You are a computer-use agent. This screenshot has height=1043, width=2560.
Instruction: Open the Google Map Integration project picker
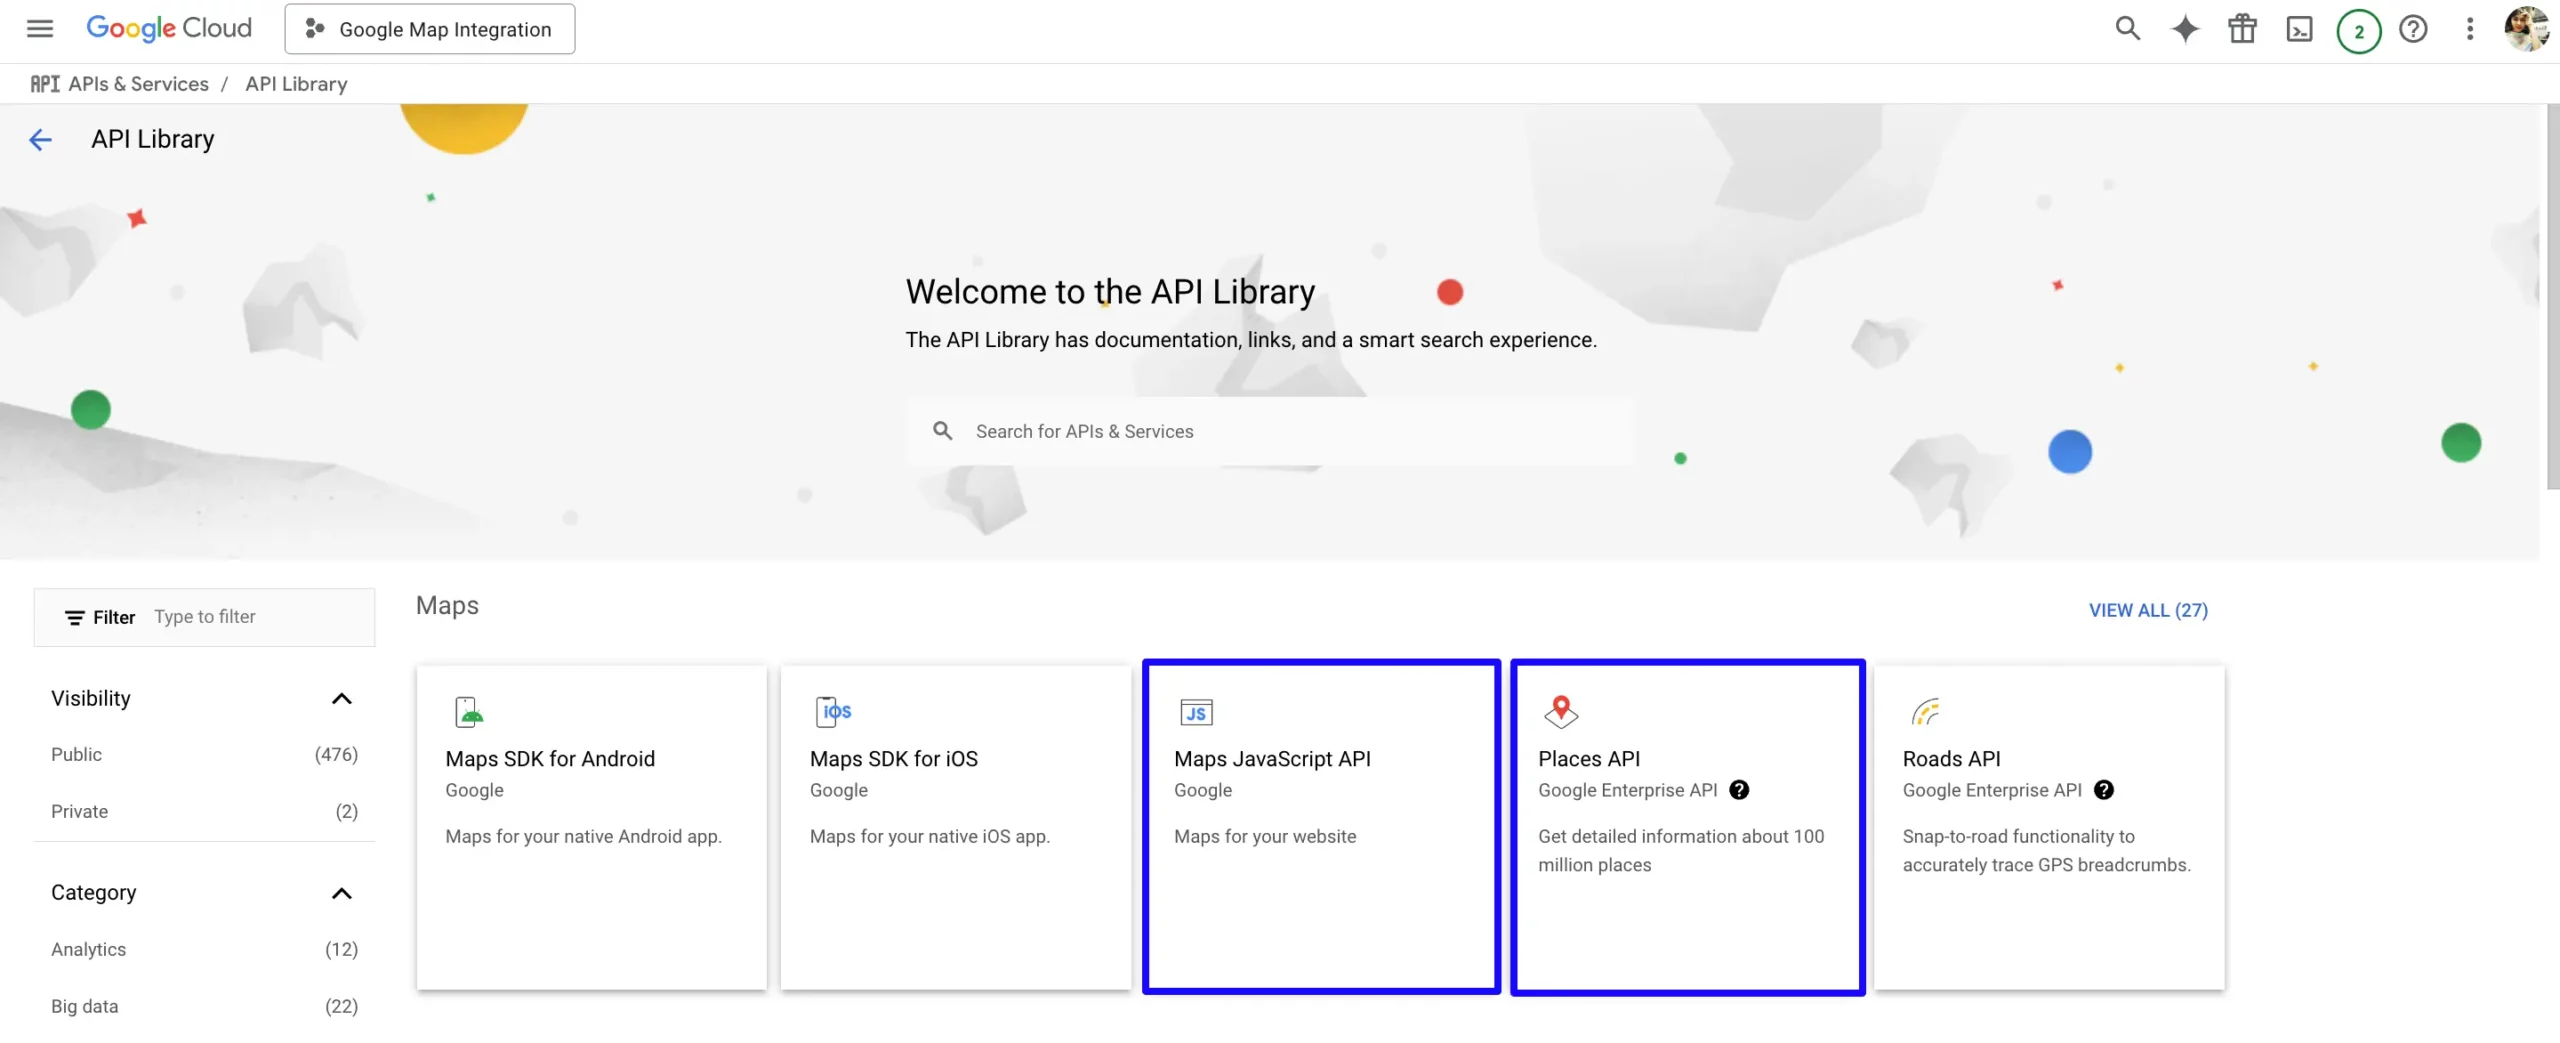(x=430, y=29)
